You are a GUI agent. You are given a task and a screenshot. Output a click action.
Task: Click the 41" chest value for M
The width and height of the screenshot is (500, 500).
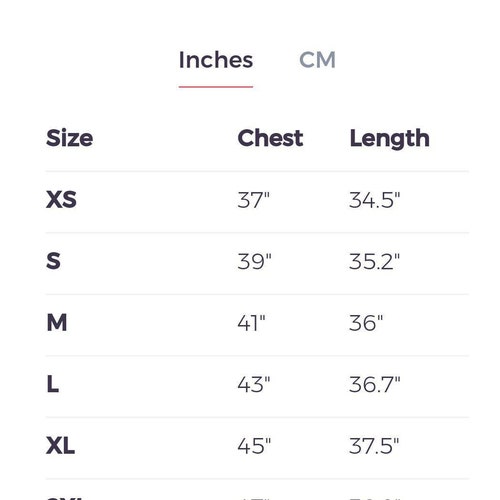pyautogui.click(x=251, y=323)
